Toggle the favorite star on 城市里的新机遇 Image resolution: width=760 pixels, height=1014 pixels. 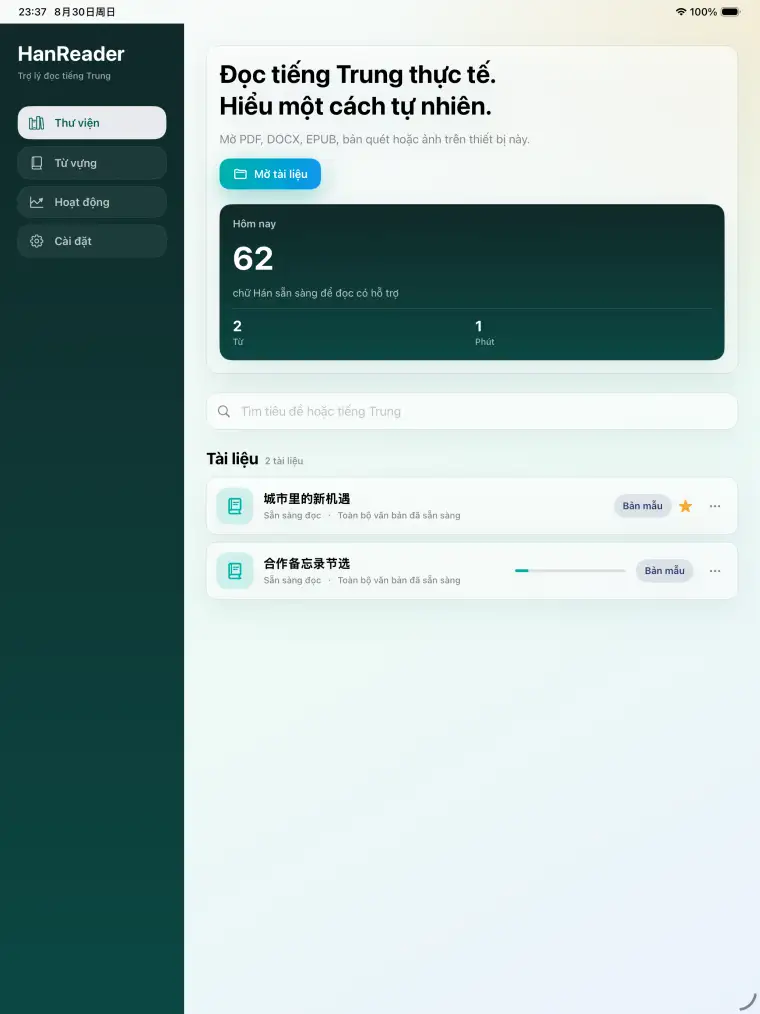(x=686, y=506)
